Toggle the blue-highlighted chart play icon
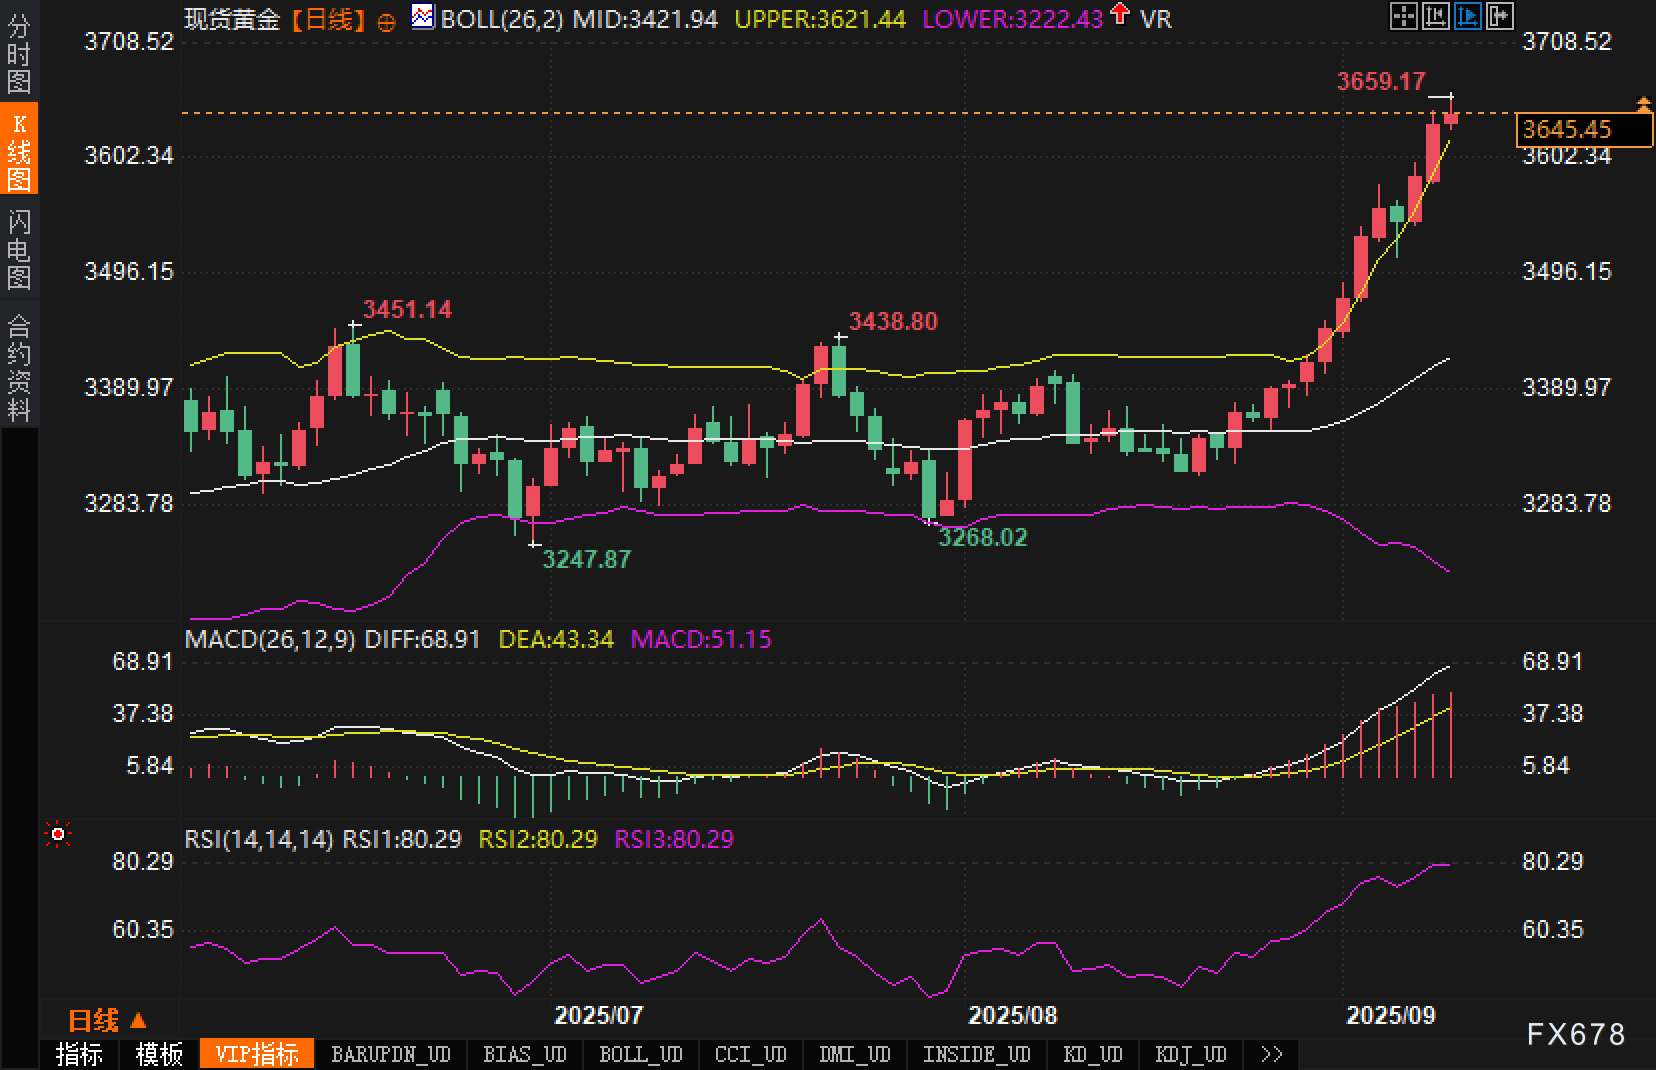 1467,16
